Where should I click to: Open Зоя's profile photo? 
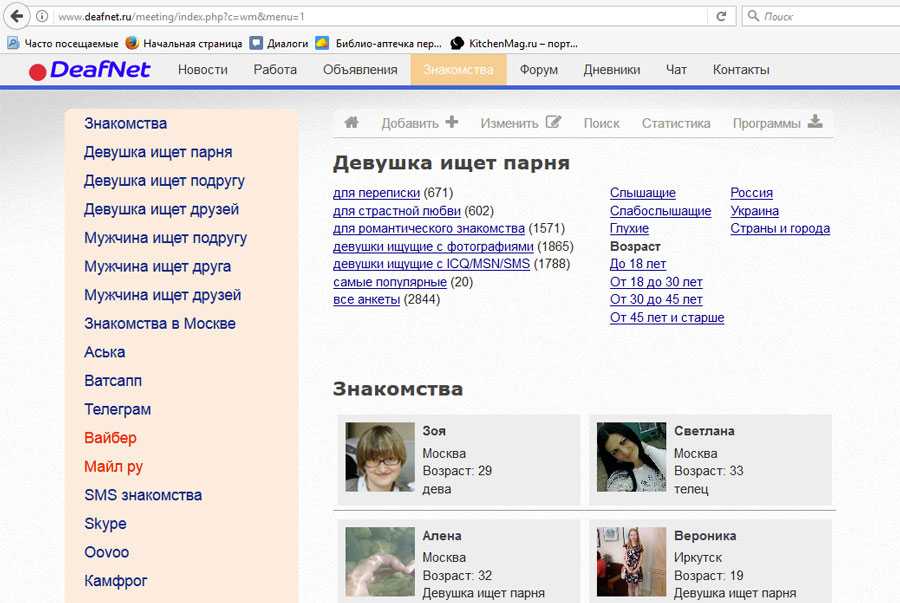pyautogui.click(x=380, y=456)
